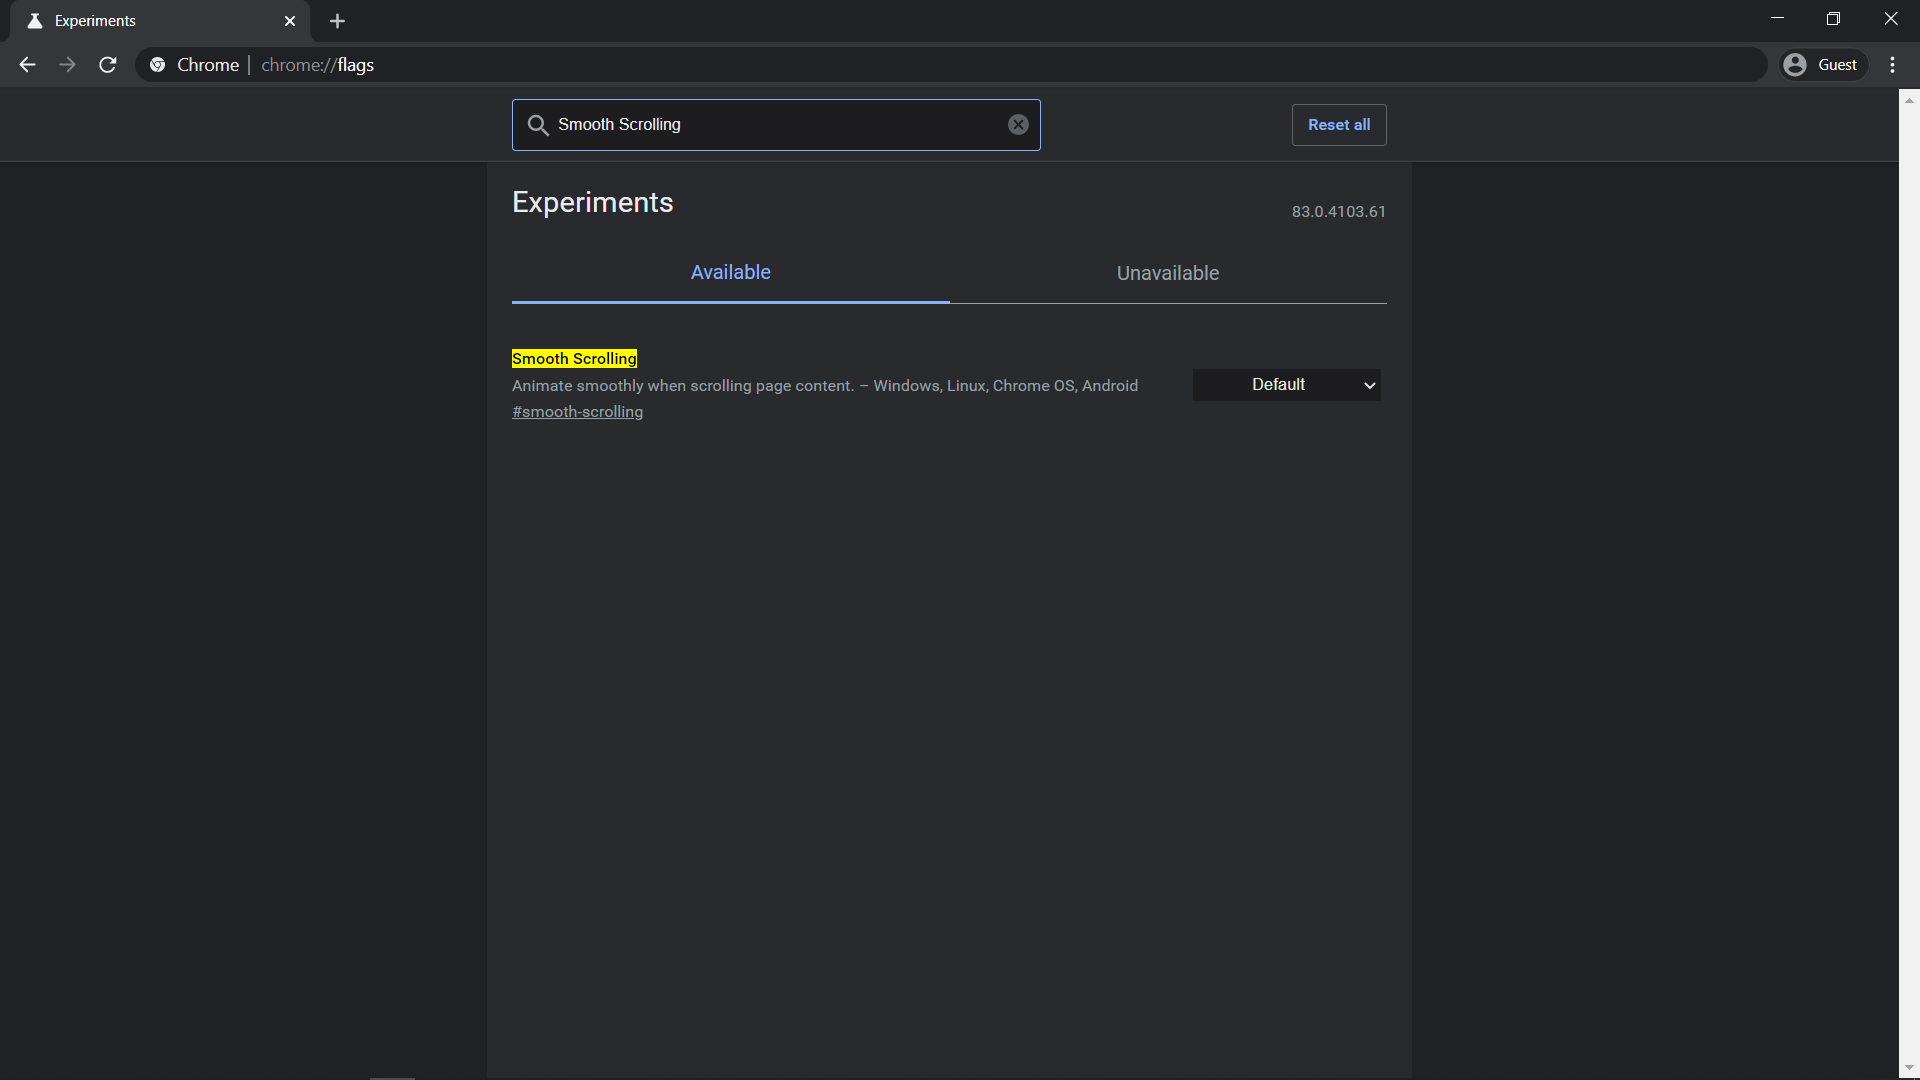Open the Chrome three-dot menu
The width and height of the screenshot is (1920, 1080).
(1892, 65)
